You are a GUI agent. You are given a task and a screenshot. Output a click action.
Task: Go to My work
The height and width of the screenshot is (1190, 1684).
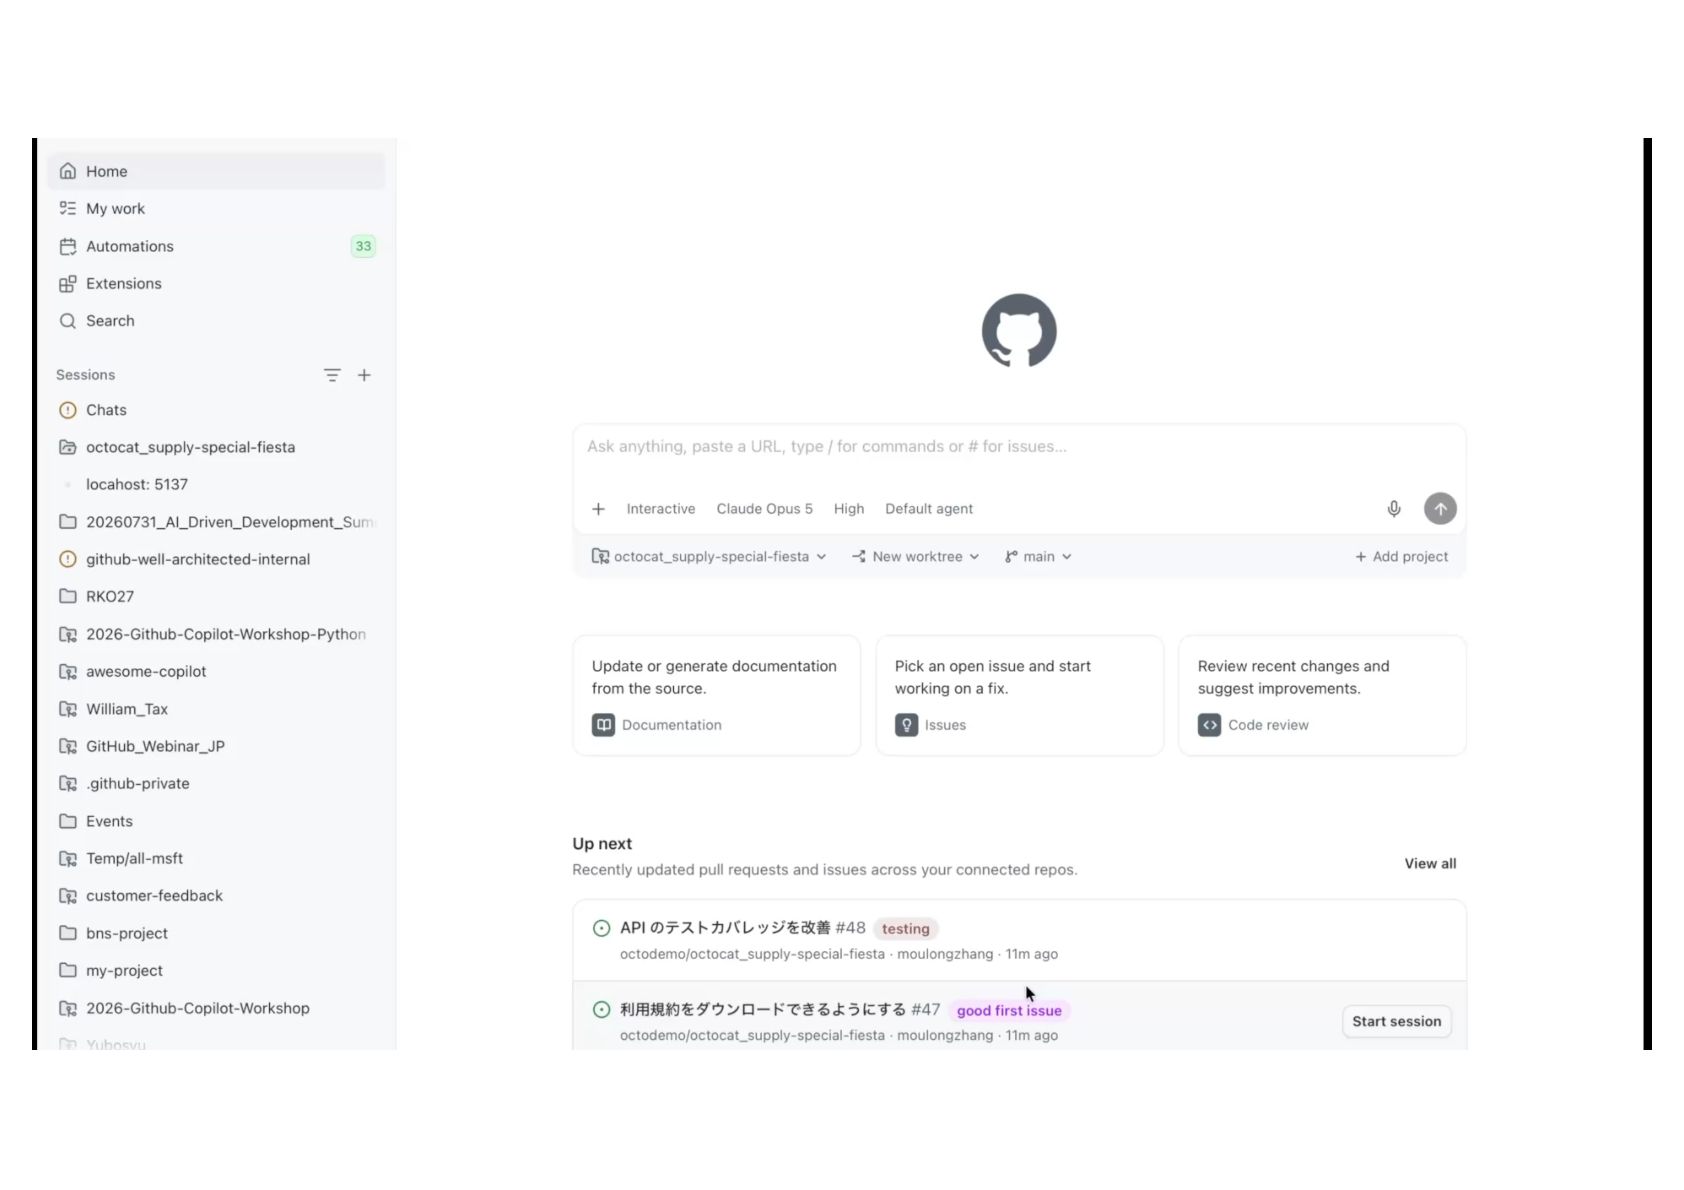pos(215,208)
